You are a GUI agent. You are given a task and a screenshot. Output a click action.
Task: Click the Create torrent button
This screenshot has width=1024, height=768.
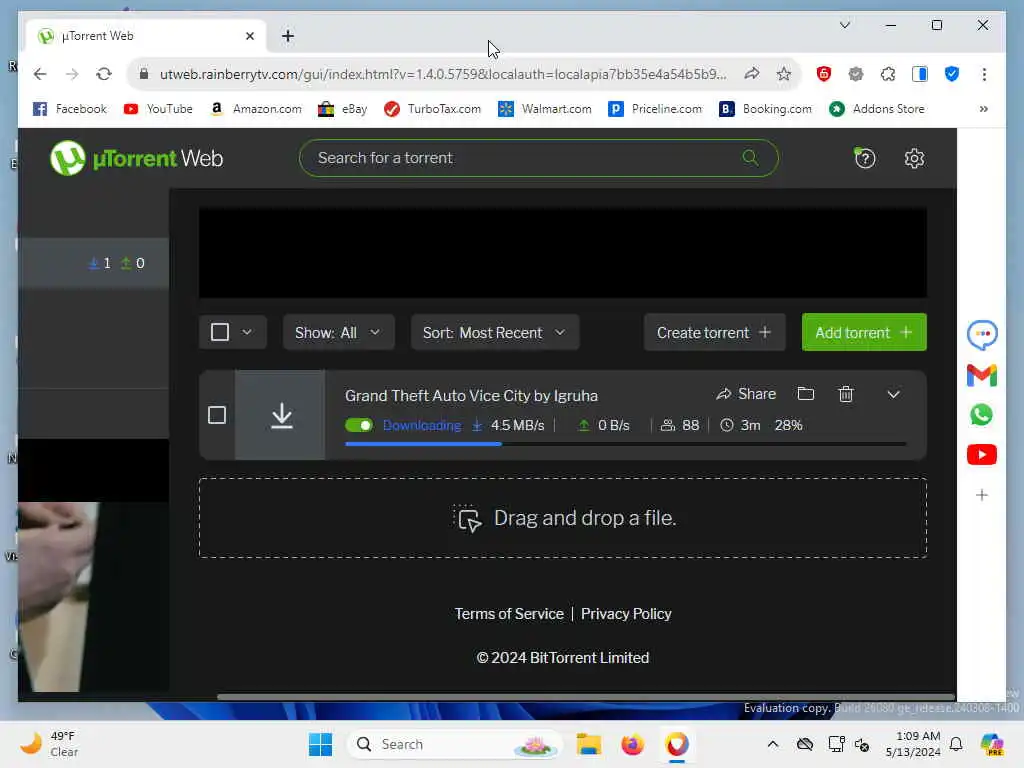714,332
